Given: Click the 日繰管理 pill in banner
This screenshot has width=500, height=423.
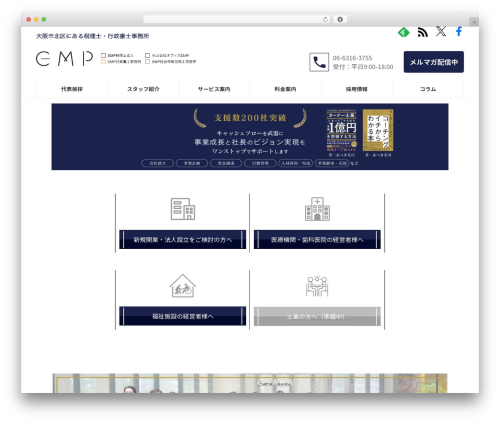Looking at the screenshot, I should tap(260, 163).
